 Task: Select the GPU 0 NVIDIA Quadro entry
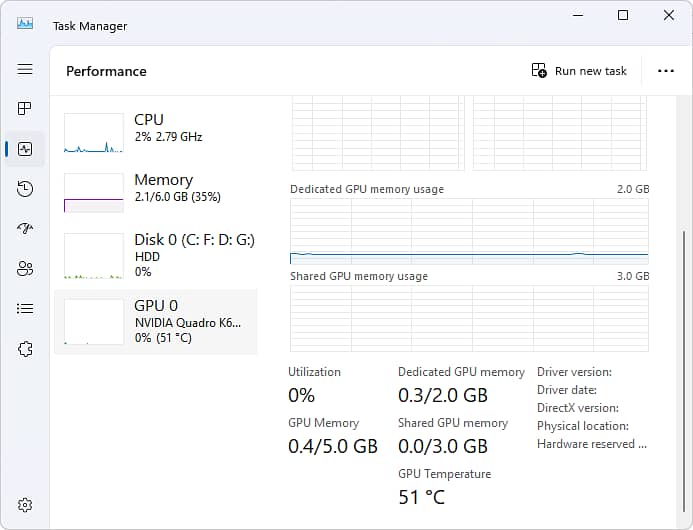(156, 322)
